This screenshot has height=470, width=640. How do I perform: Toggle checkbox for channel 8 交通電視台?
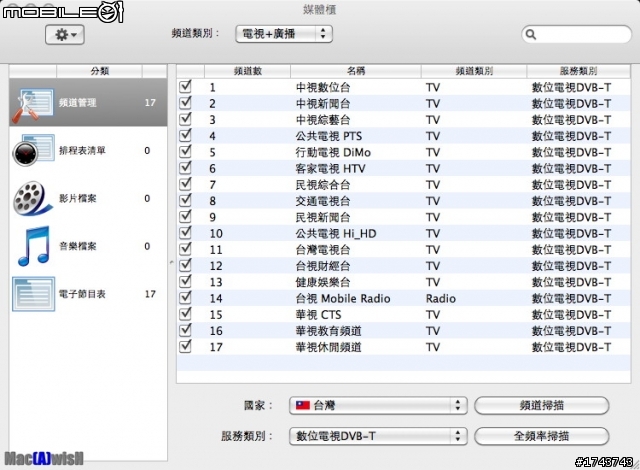(x=185, y=200)
